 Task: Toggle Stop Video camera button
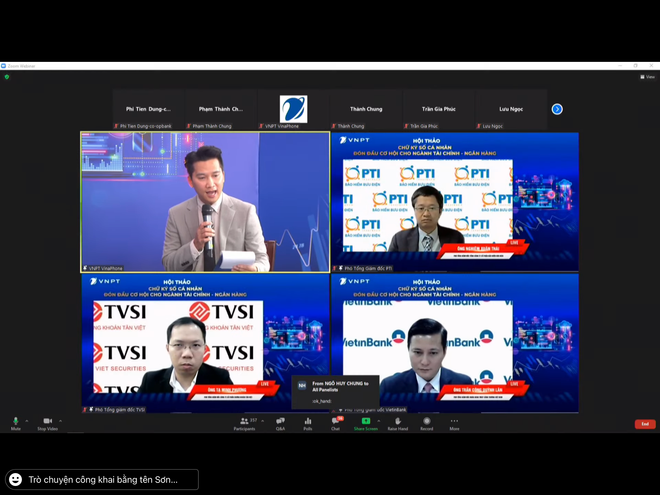47,422
